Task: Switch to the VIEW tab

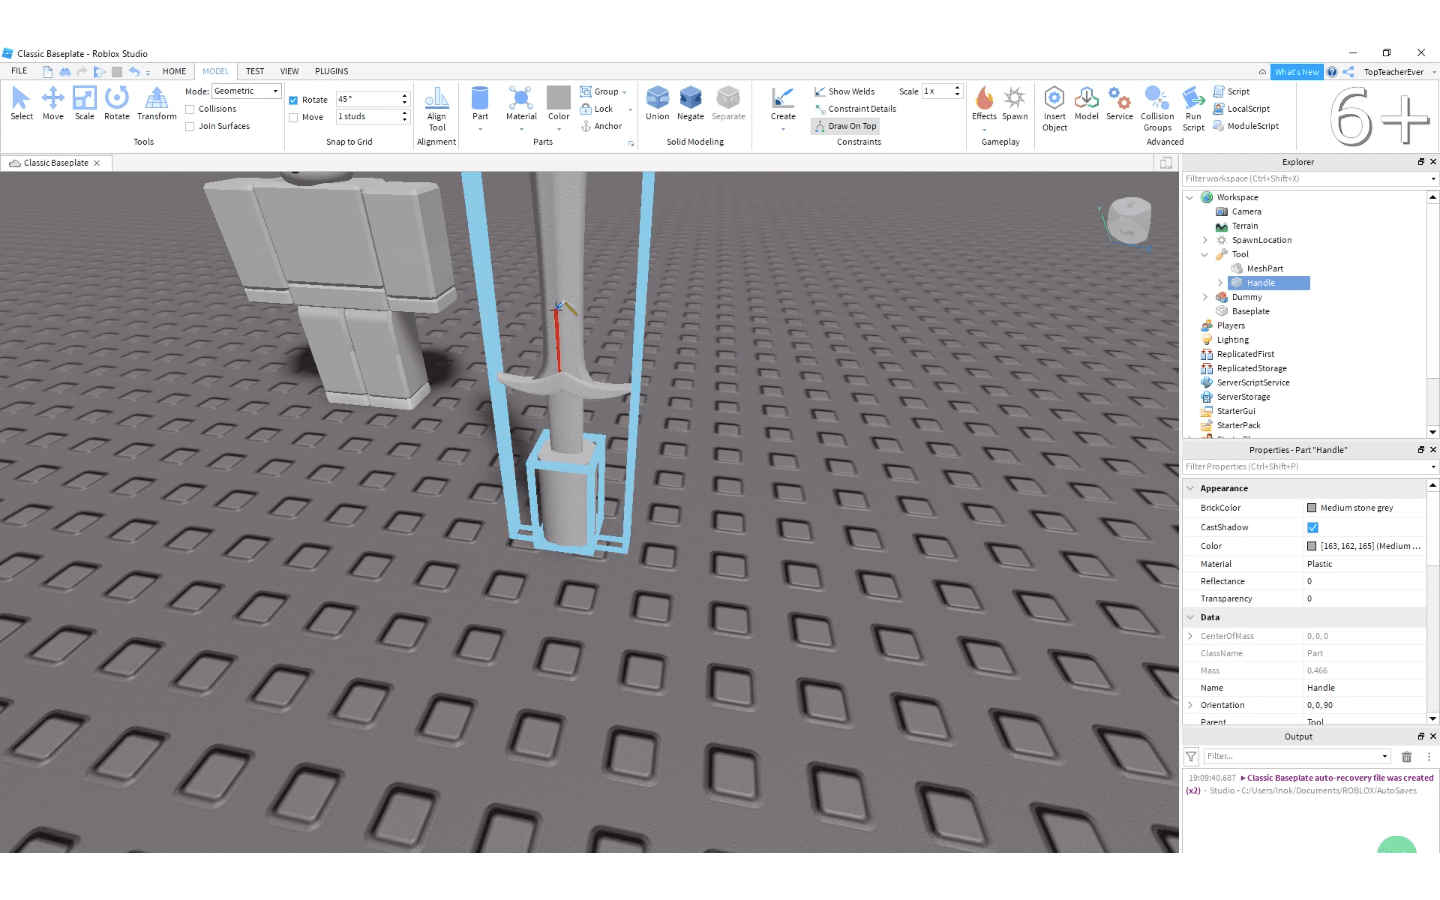Action: pos(289,71)
